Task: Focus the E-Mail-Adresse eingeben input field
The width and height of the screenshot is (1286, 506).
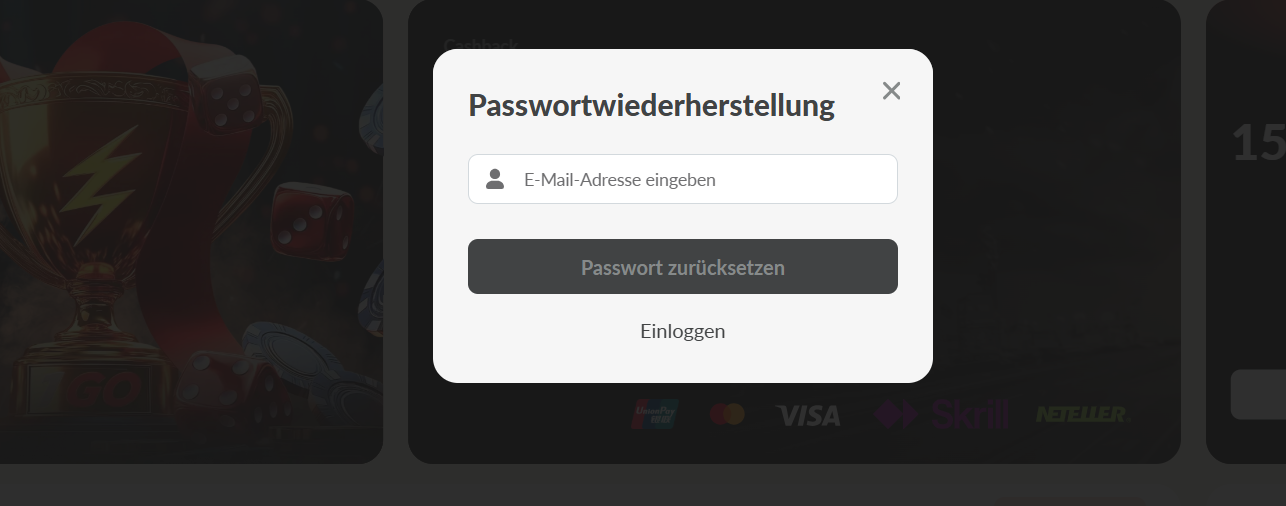Action: 683,179
